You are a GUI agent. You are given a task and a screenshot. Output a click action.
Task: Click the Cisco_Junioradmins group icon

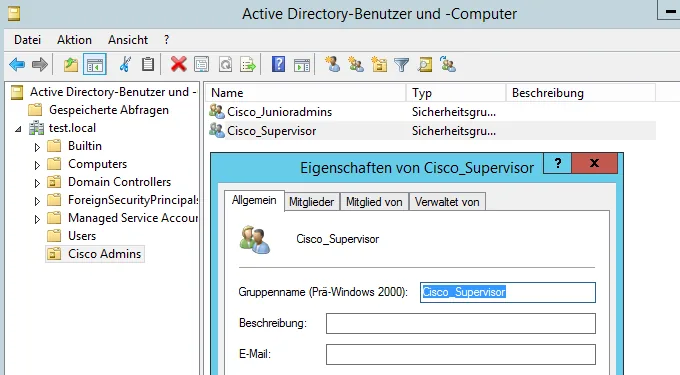[x=216, y=111]
